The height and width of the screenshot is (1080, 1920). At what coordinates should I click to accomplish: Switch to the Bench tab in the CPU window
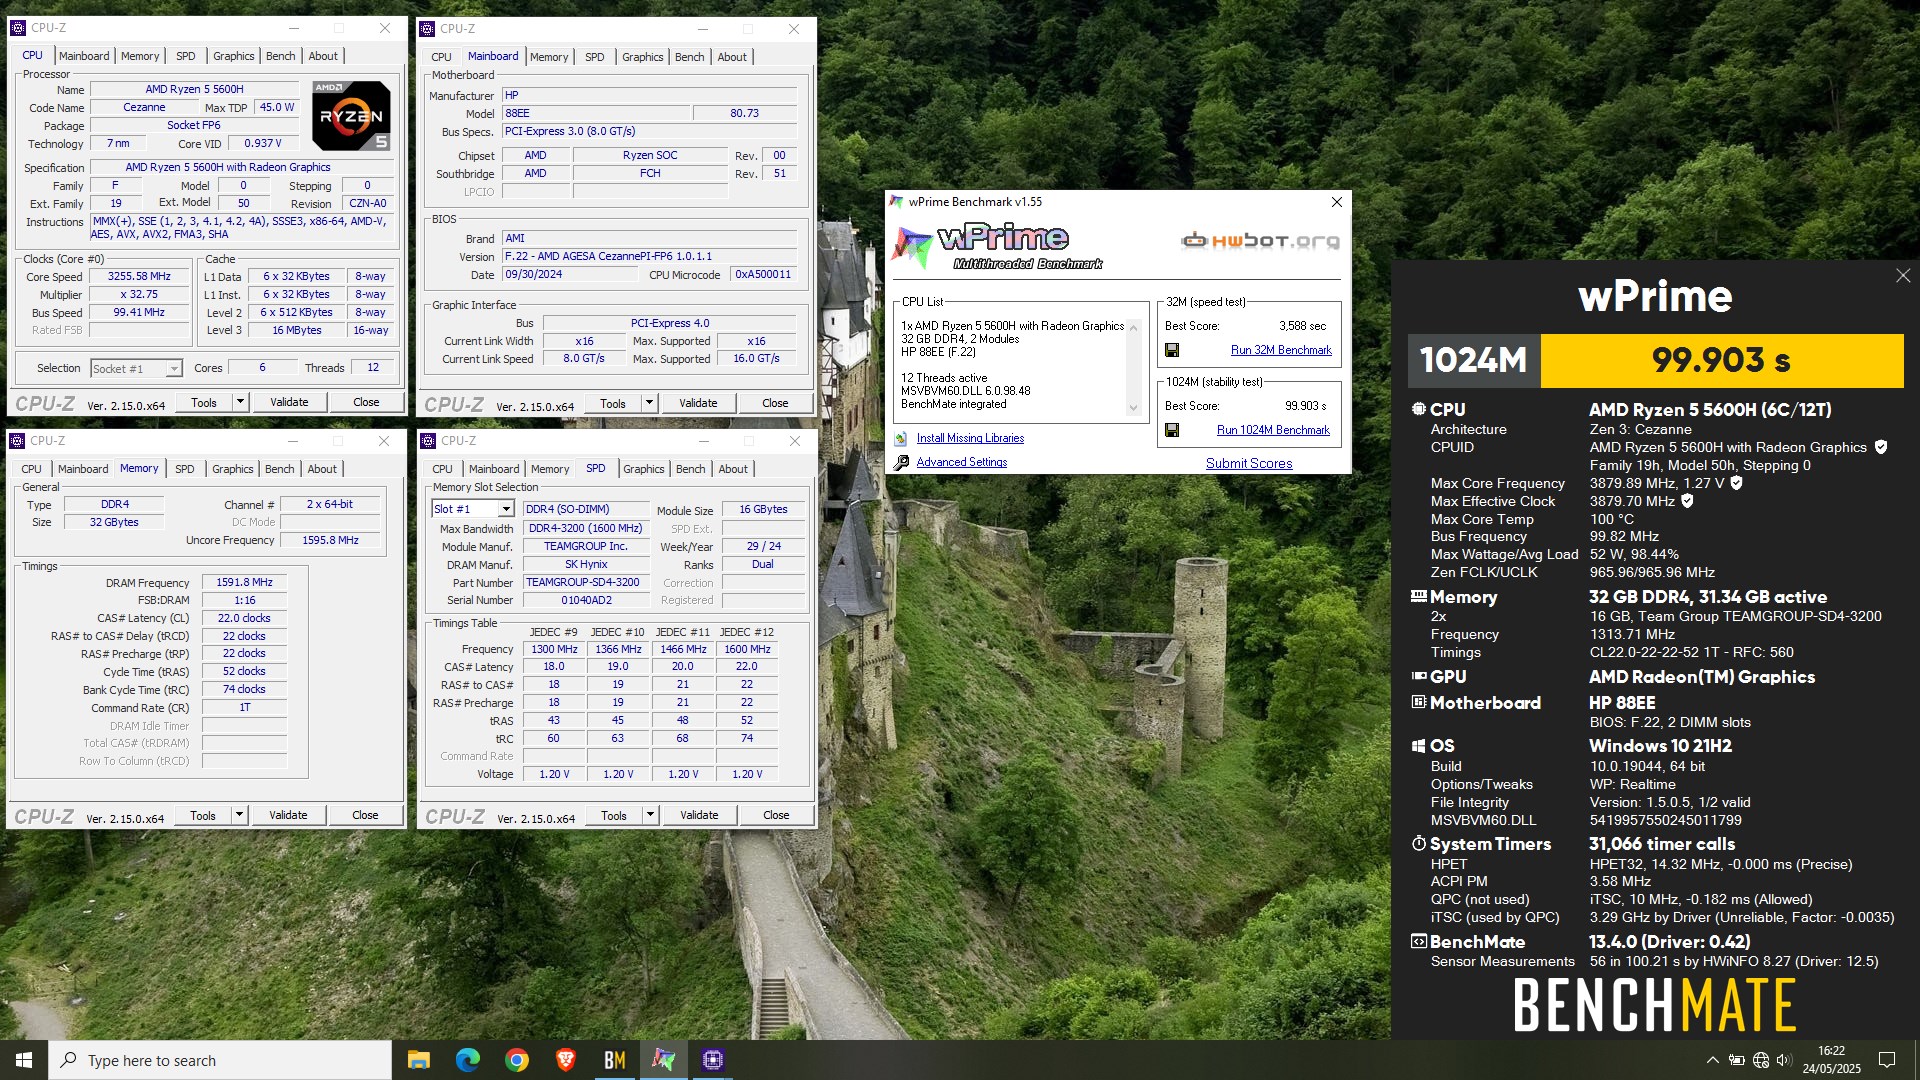[x=280, y=56]
